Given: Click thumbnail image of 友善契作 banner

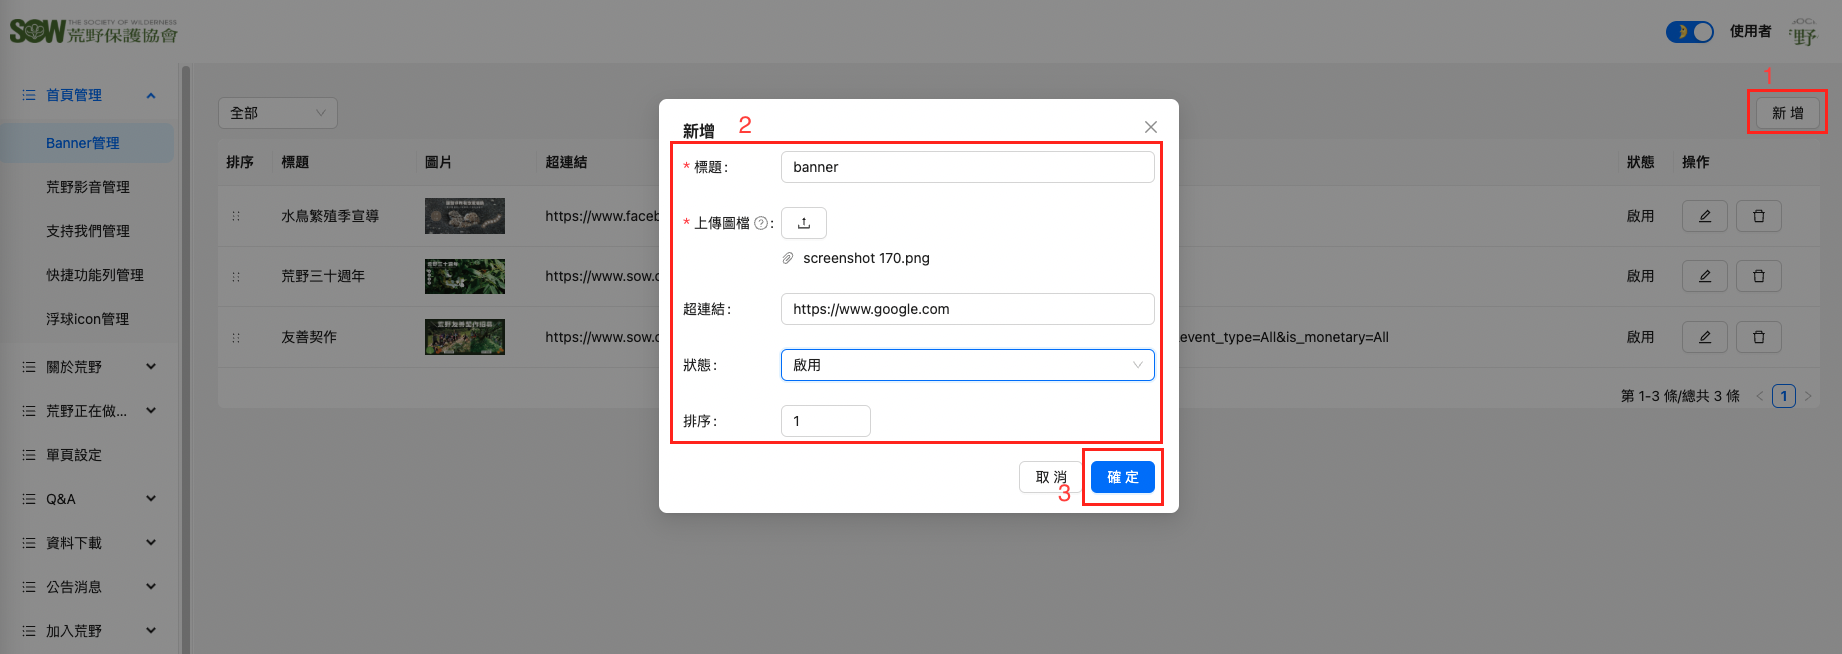Looking at the screenshot, I should point(464,337).
